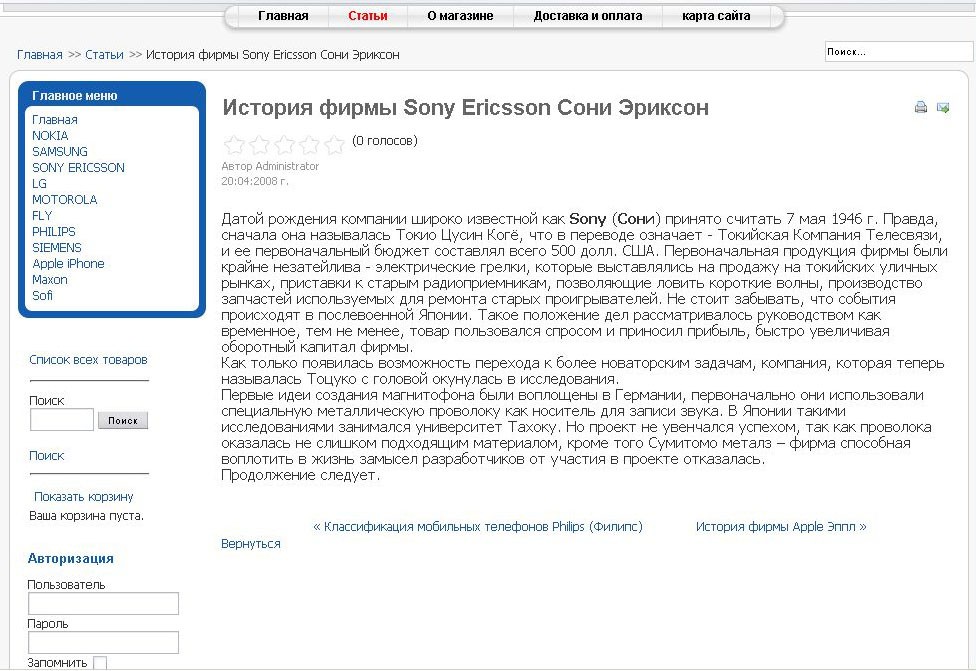This screenshot has width=976, height=671.
Task: Click the date 20:04:2008 г. text
Action: click(x=255, y=181)
